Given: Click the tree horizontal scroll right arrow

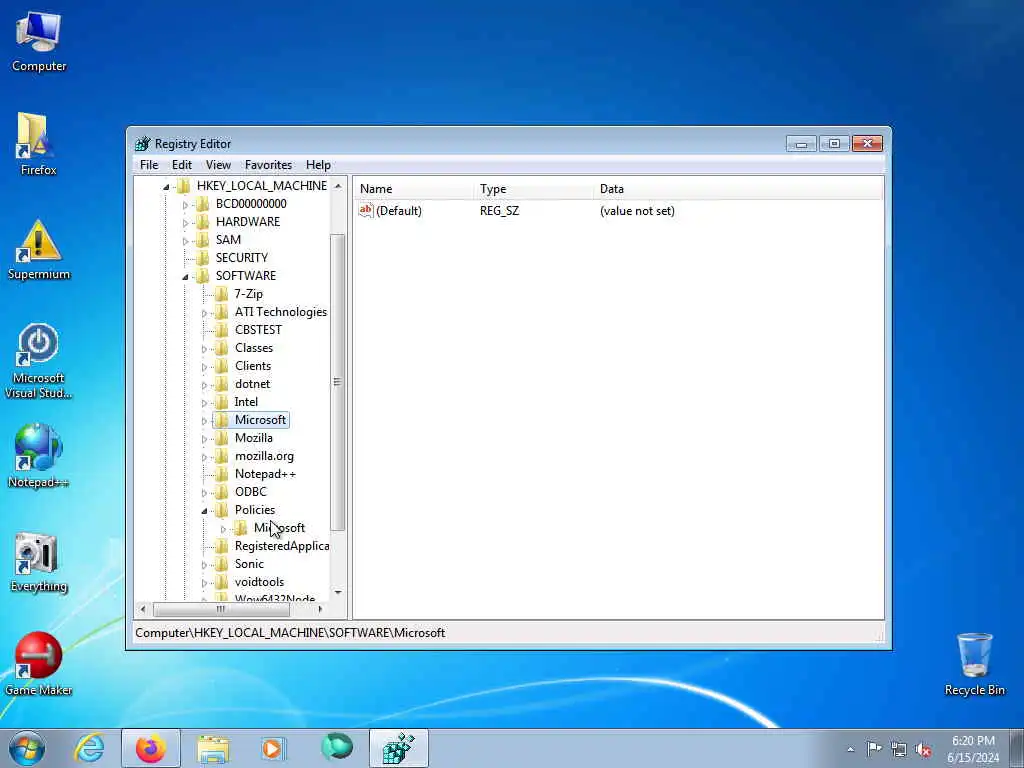Looking at the screenshot, I should click(320, 609).
